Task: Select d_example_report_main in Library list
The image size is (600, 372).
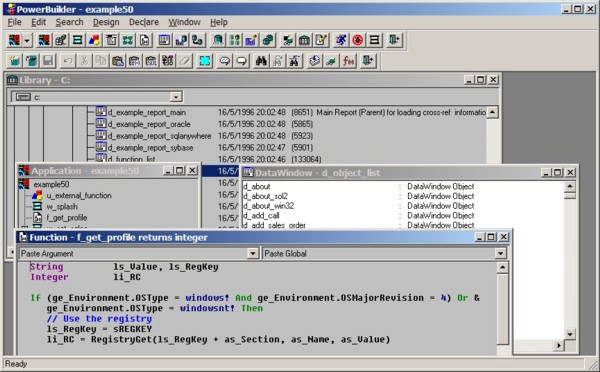Action: [x=147, y=113]
